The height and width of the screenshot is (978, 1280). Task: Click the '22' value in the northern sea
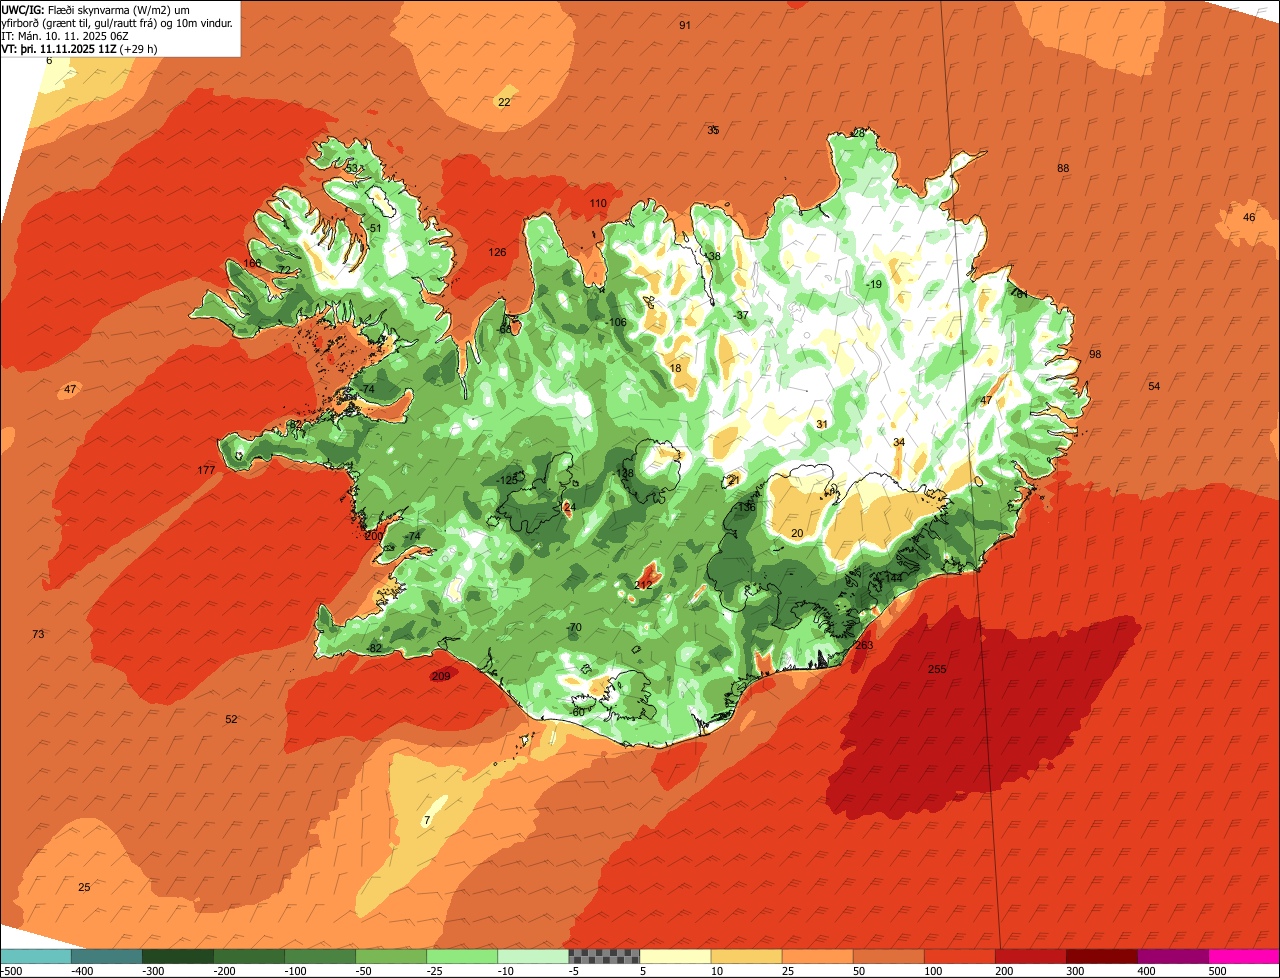(504, 102)
